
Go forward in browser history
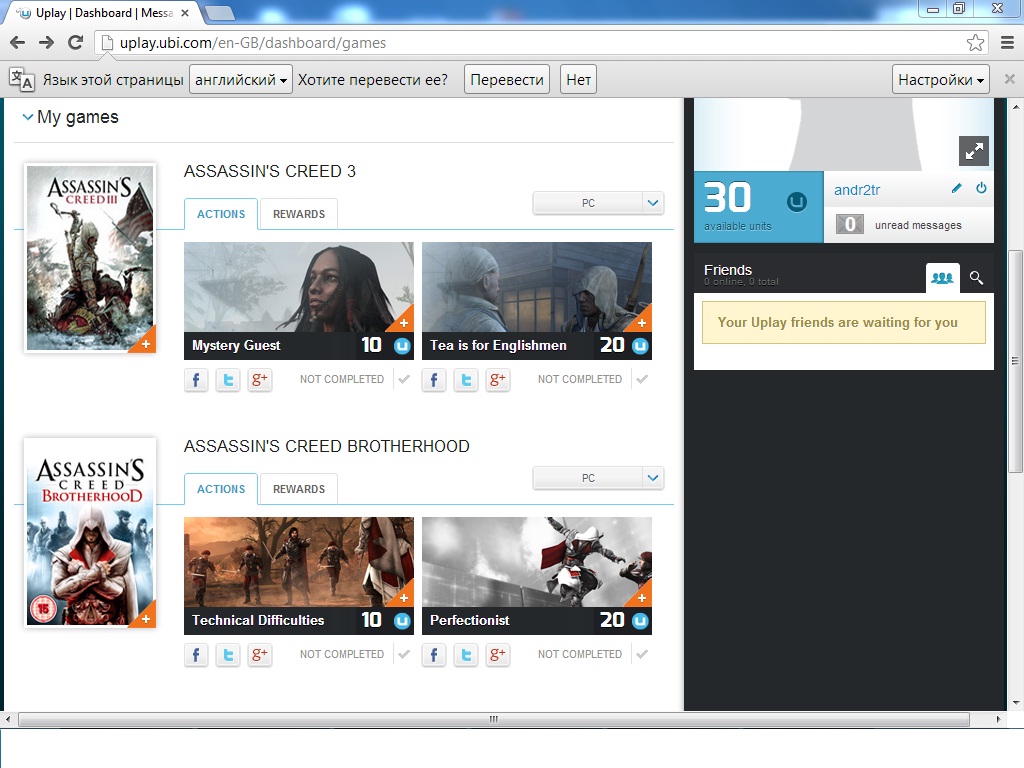[46, 42]
